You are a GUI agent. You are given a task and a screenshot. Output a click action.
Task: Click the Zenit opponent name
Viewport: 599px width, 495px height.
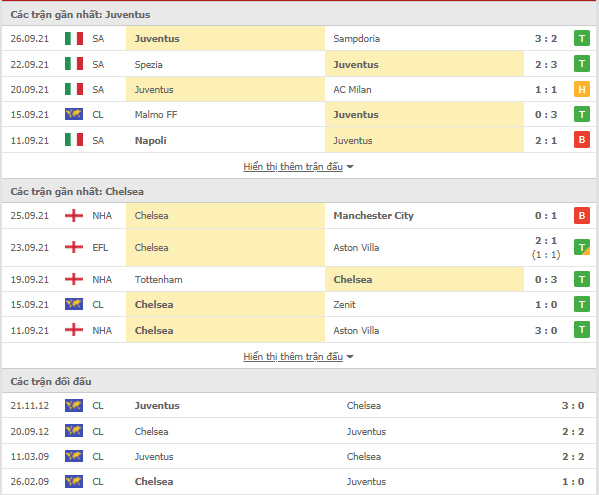pos(344,304)
